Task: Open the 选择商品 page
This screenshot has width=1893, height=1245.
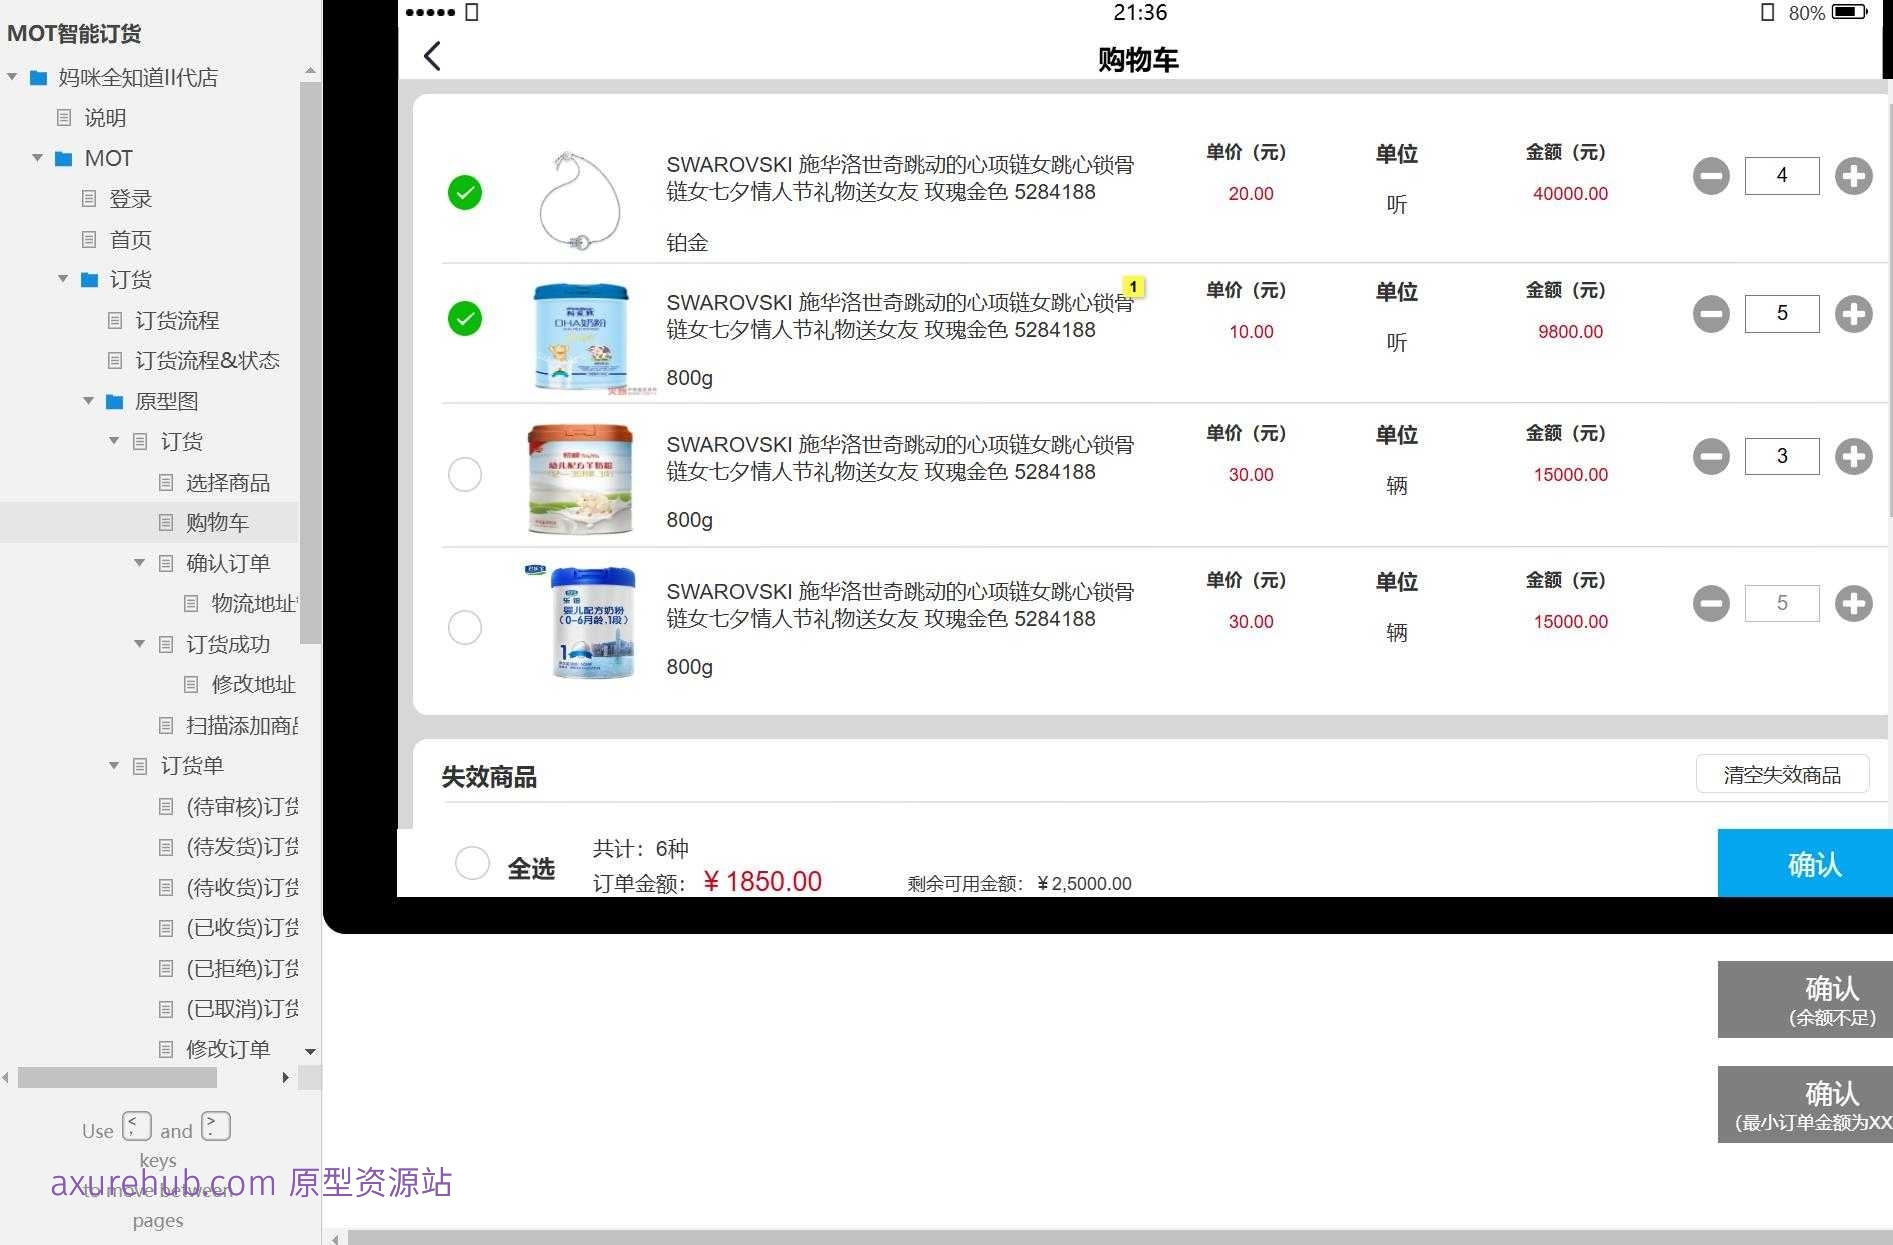Action: tap(228, 483)
